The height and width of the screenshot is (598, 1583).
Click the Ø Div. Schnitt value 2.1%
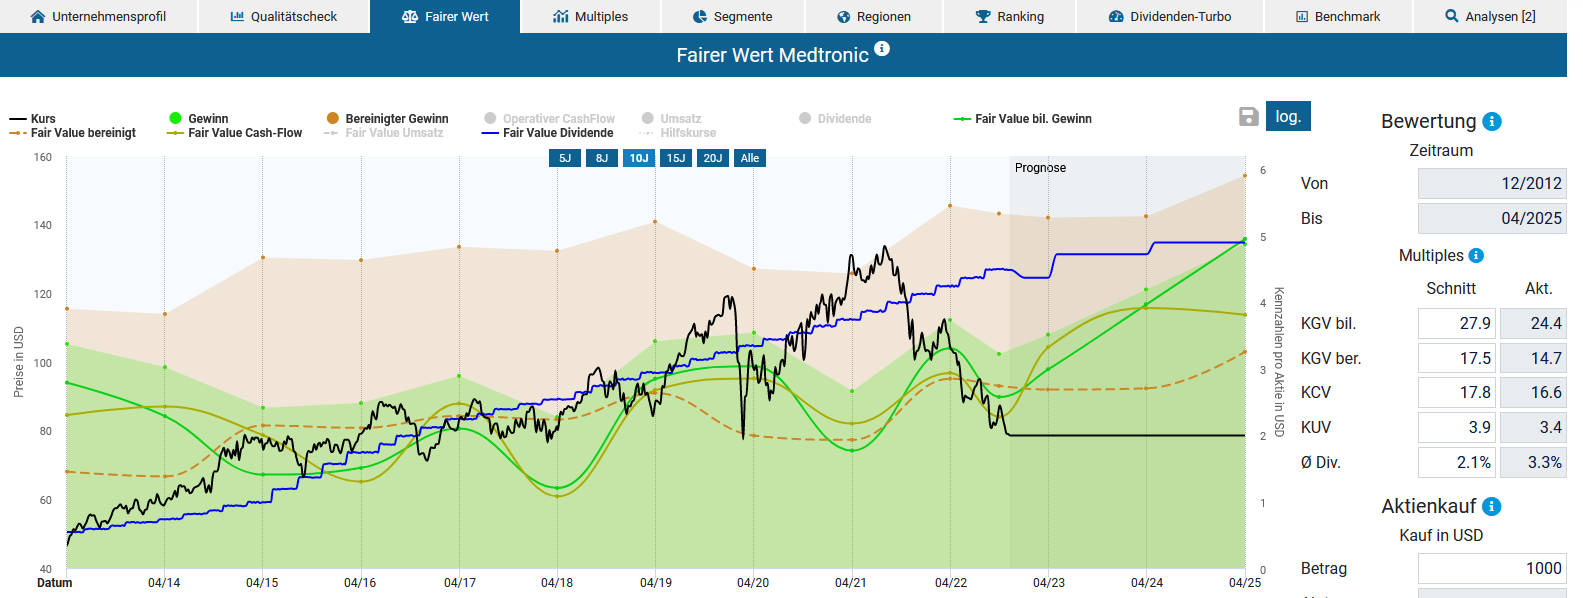tap(1457, 462)
